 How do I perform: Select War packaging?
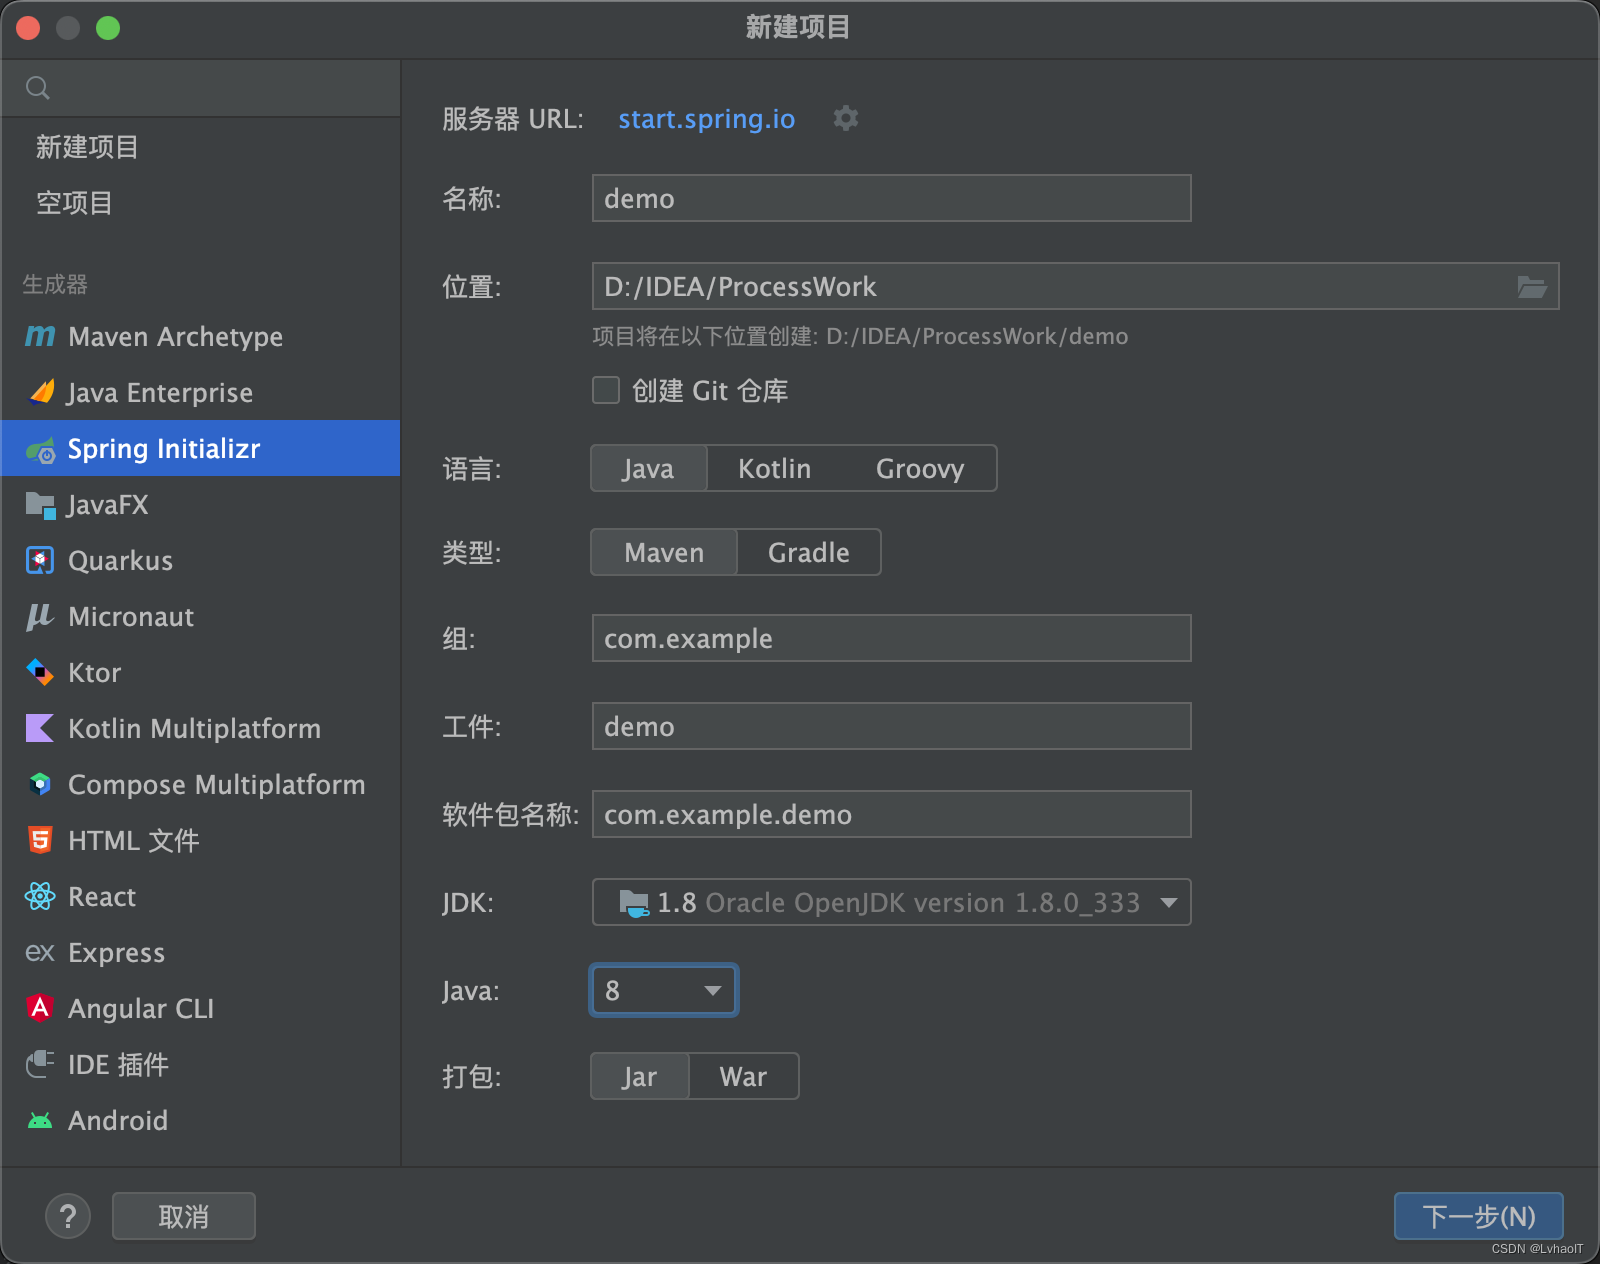coord(744,1076)
